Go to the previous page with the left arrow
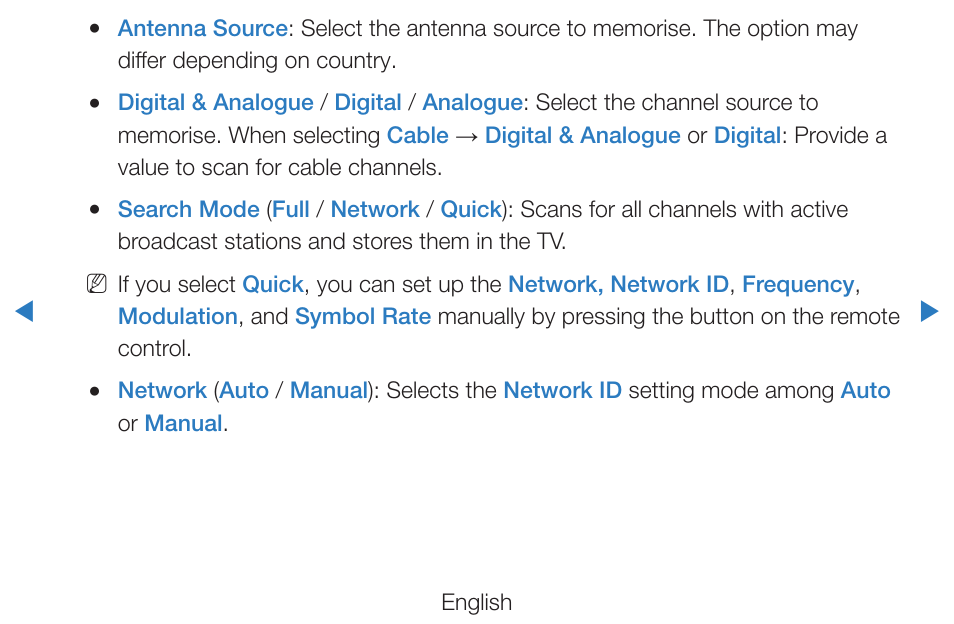The height and width of the screenshot is (624, 954). click(24, 311)
